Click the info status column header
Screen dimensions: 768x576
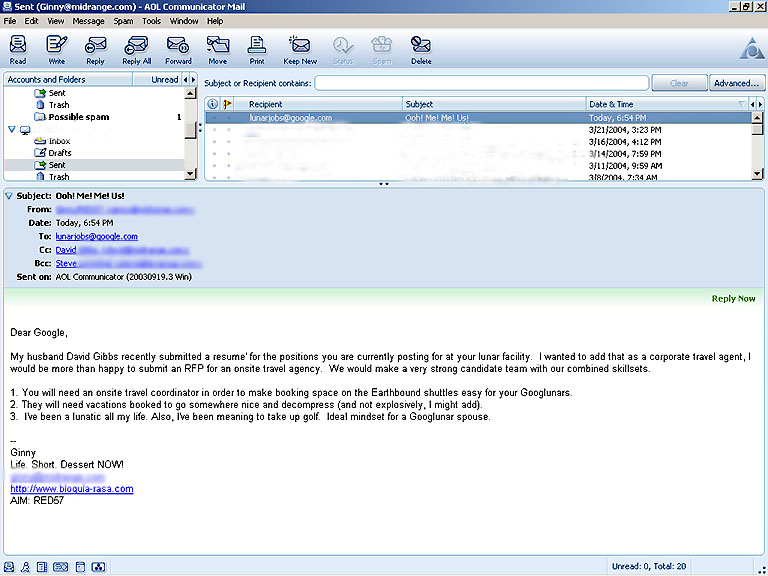(x=212, y=104)
